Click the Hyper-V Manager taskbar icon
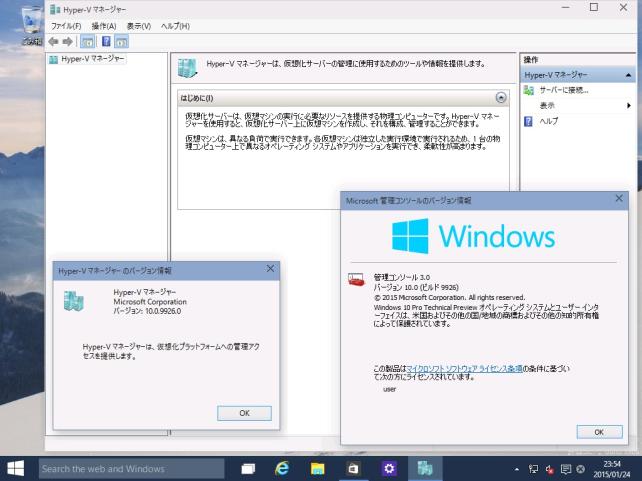The width and height of the screenshot is (642, 481). (425, 469)
